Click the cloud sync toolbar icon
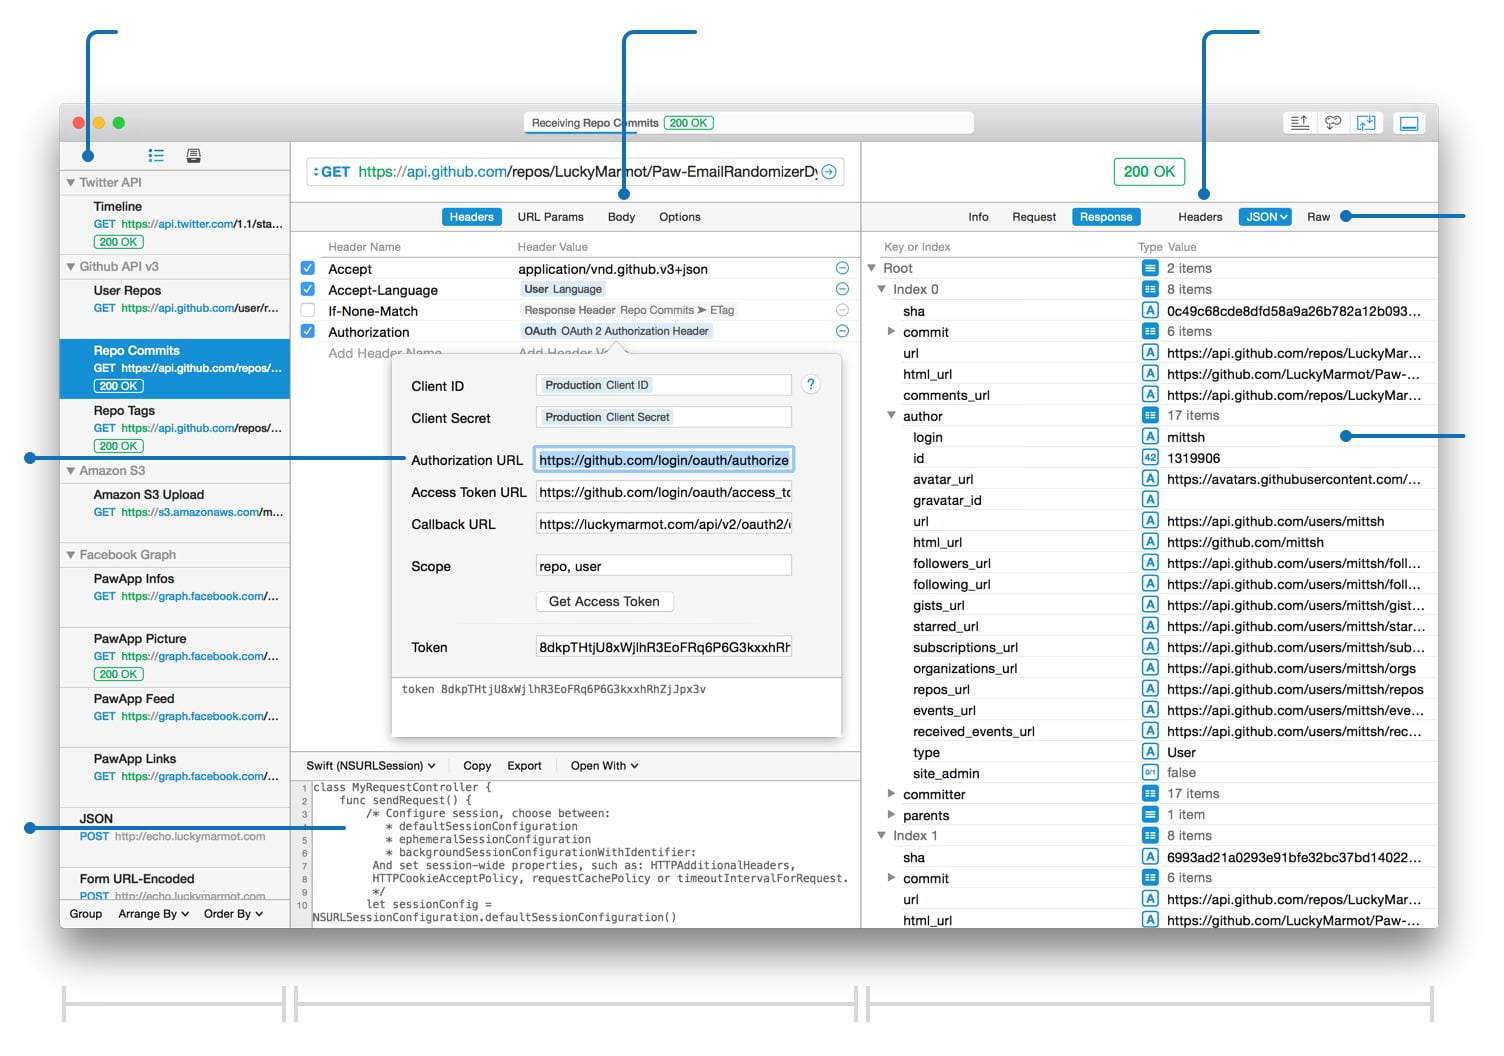 [1333, 123]
